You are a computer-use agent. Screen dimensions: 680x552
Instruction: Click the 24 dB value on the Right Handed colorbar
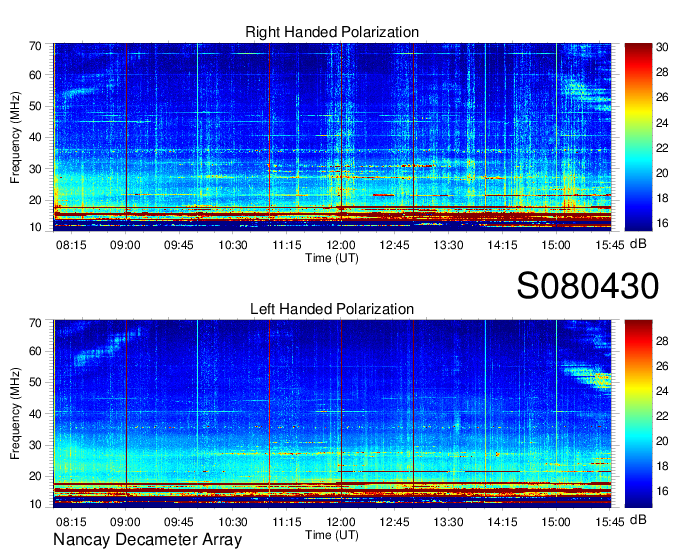click(x=662, y=123)
